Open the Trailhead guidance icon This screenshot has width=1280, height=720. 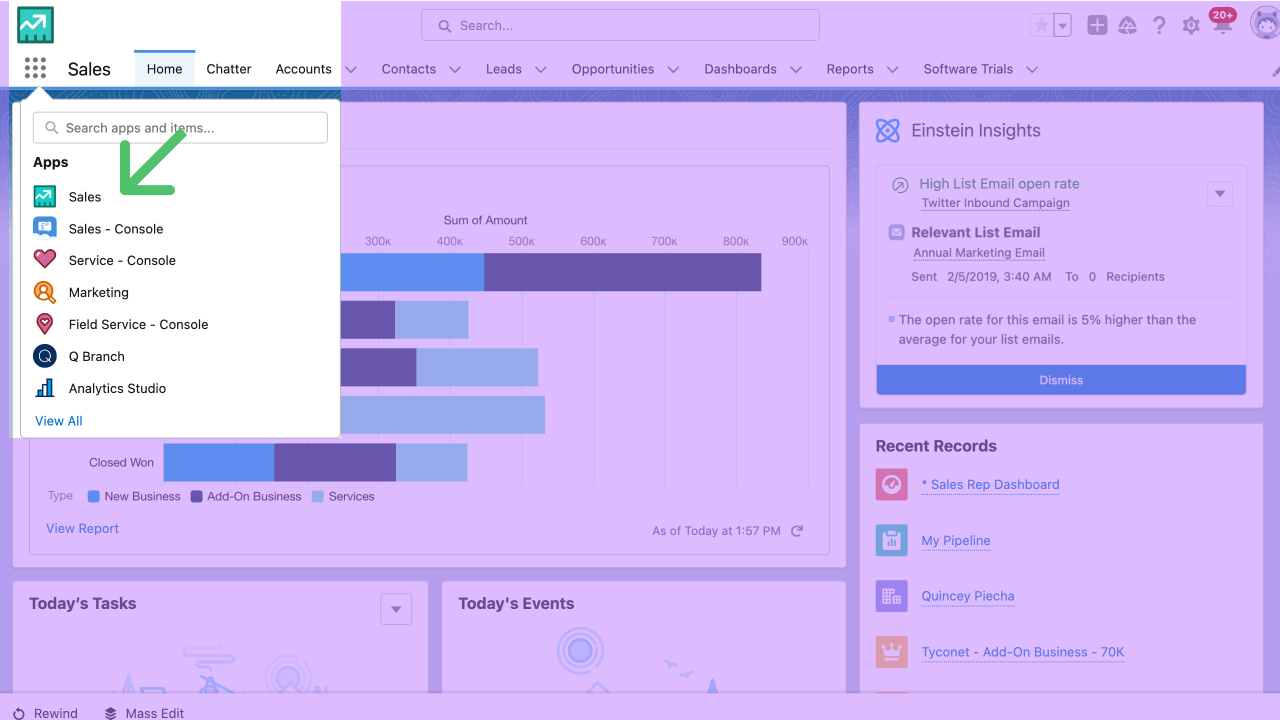pos(1128,26)
